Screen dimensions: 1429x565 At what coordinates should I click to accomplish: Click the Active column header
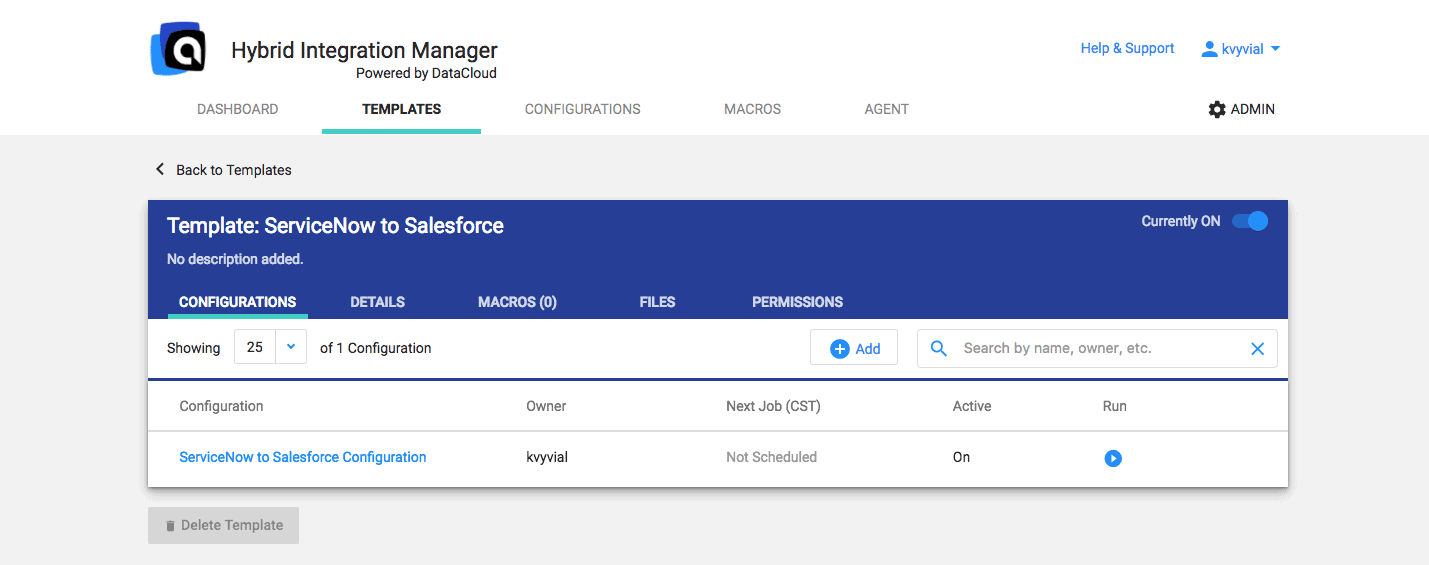pyautogui.click(x=972, y=406)
